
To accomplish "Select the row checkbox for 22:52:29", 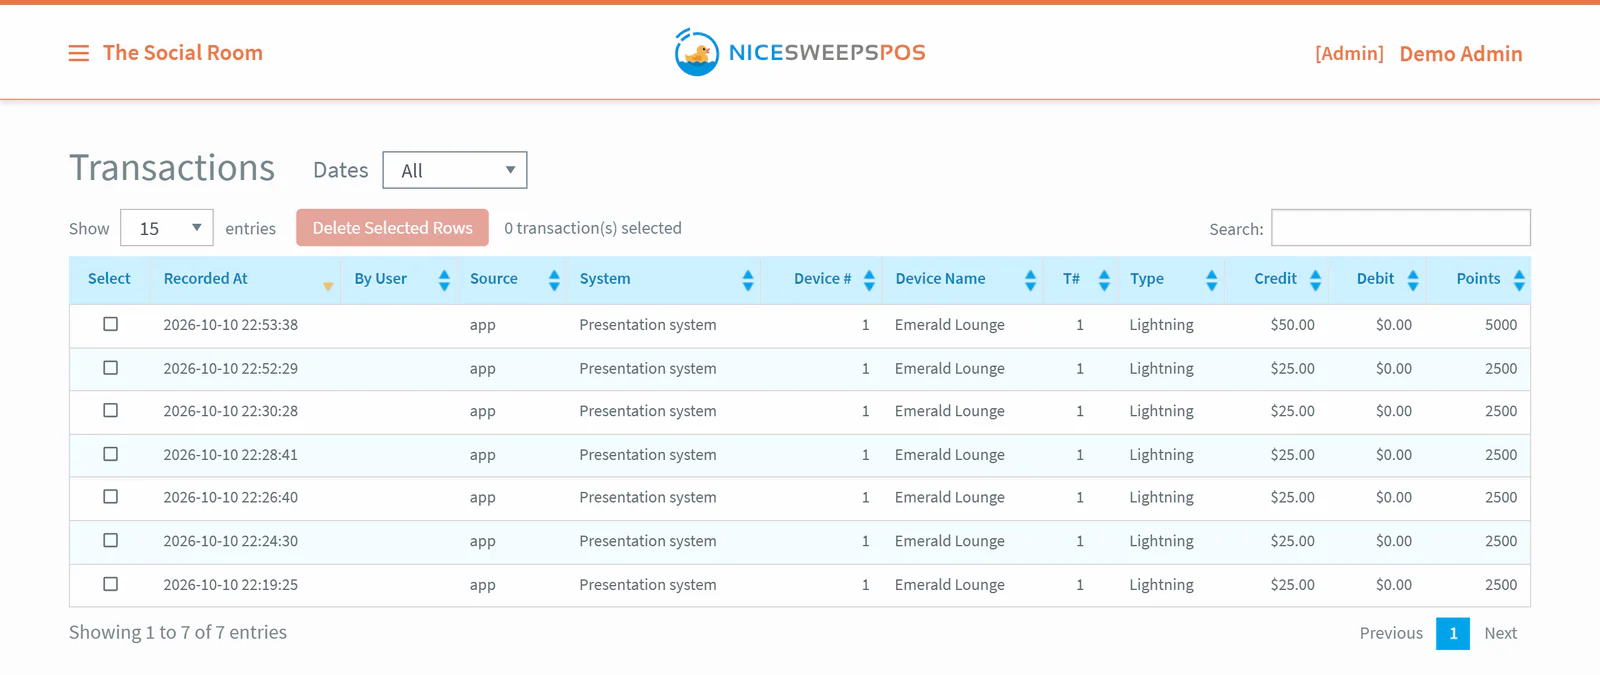I will coord(111,368).
